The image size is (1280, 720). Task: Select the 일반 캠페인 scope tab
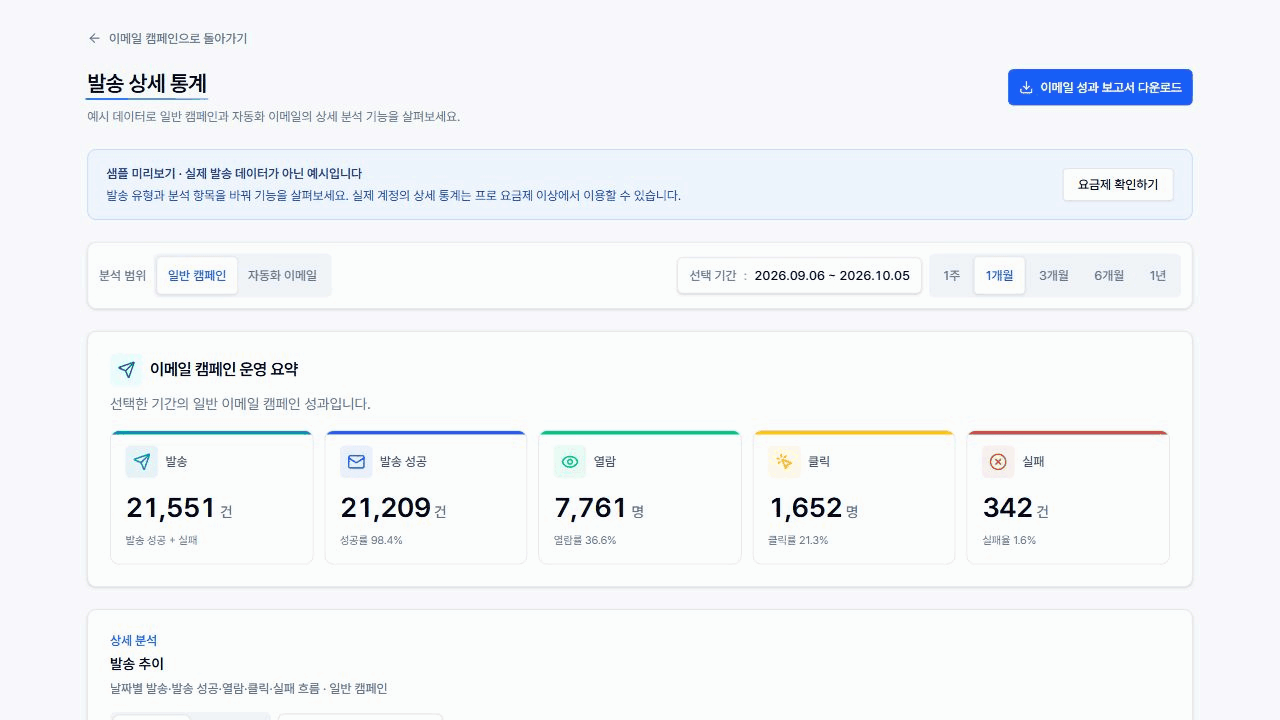(197, 275)
